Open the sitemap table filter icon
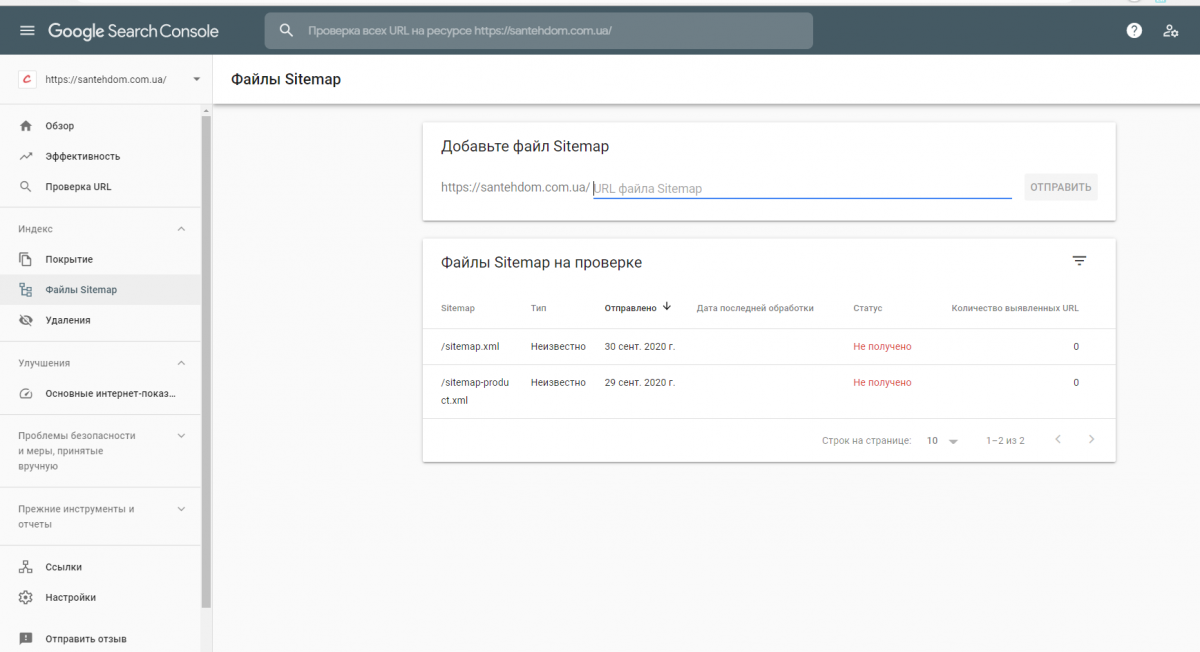The height and width of the screenshot is (652, 1200). 1079,261
